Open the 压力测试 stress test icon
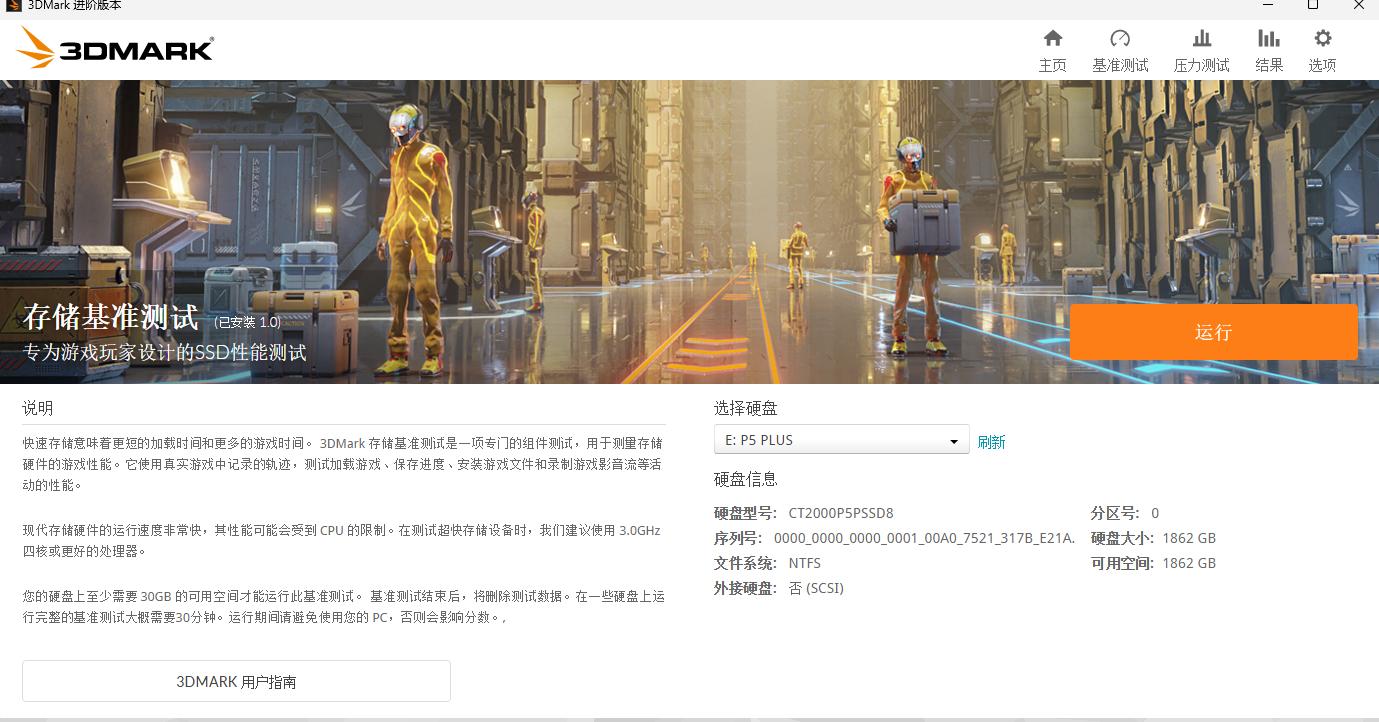 [1200, 38]
